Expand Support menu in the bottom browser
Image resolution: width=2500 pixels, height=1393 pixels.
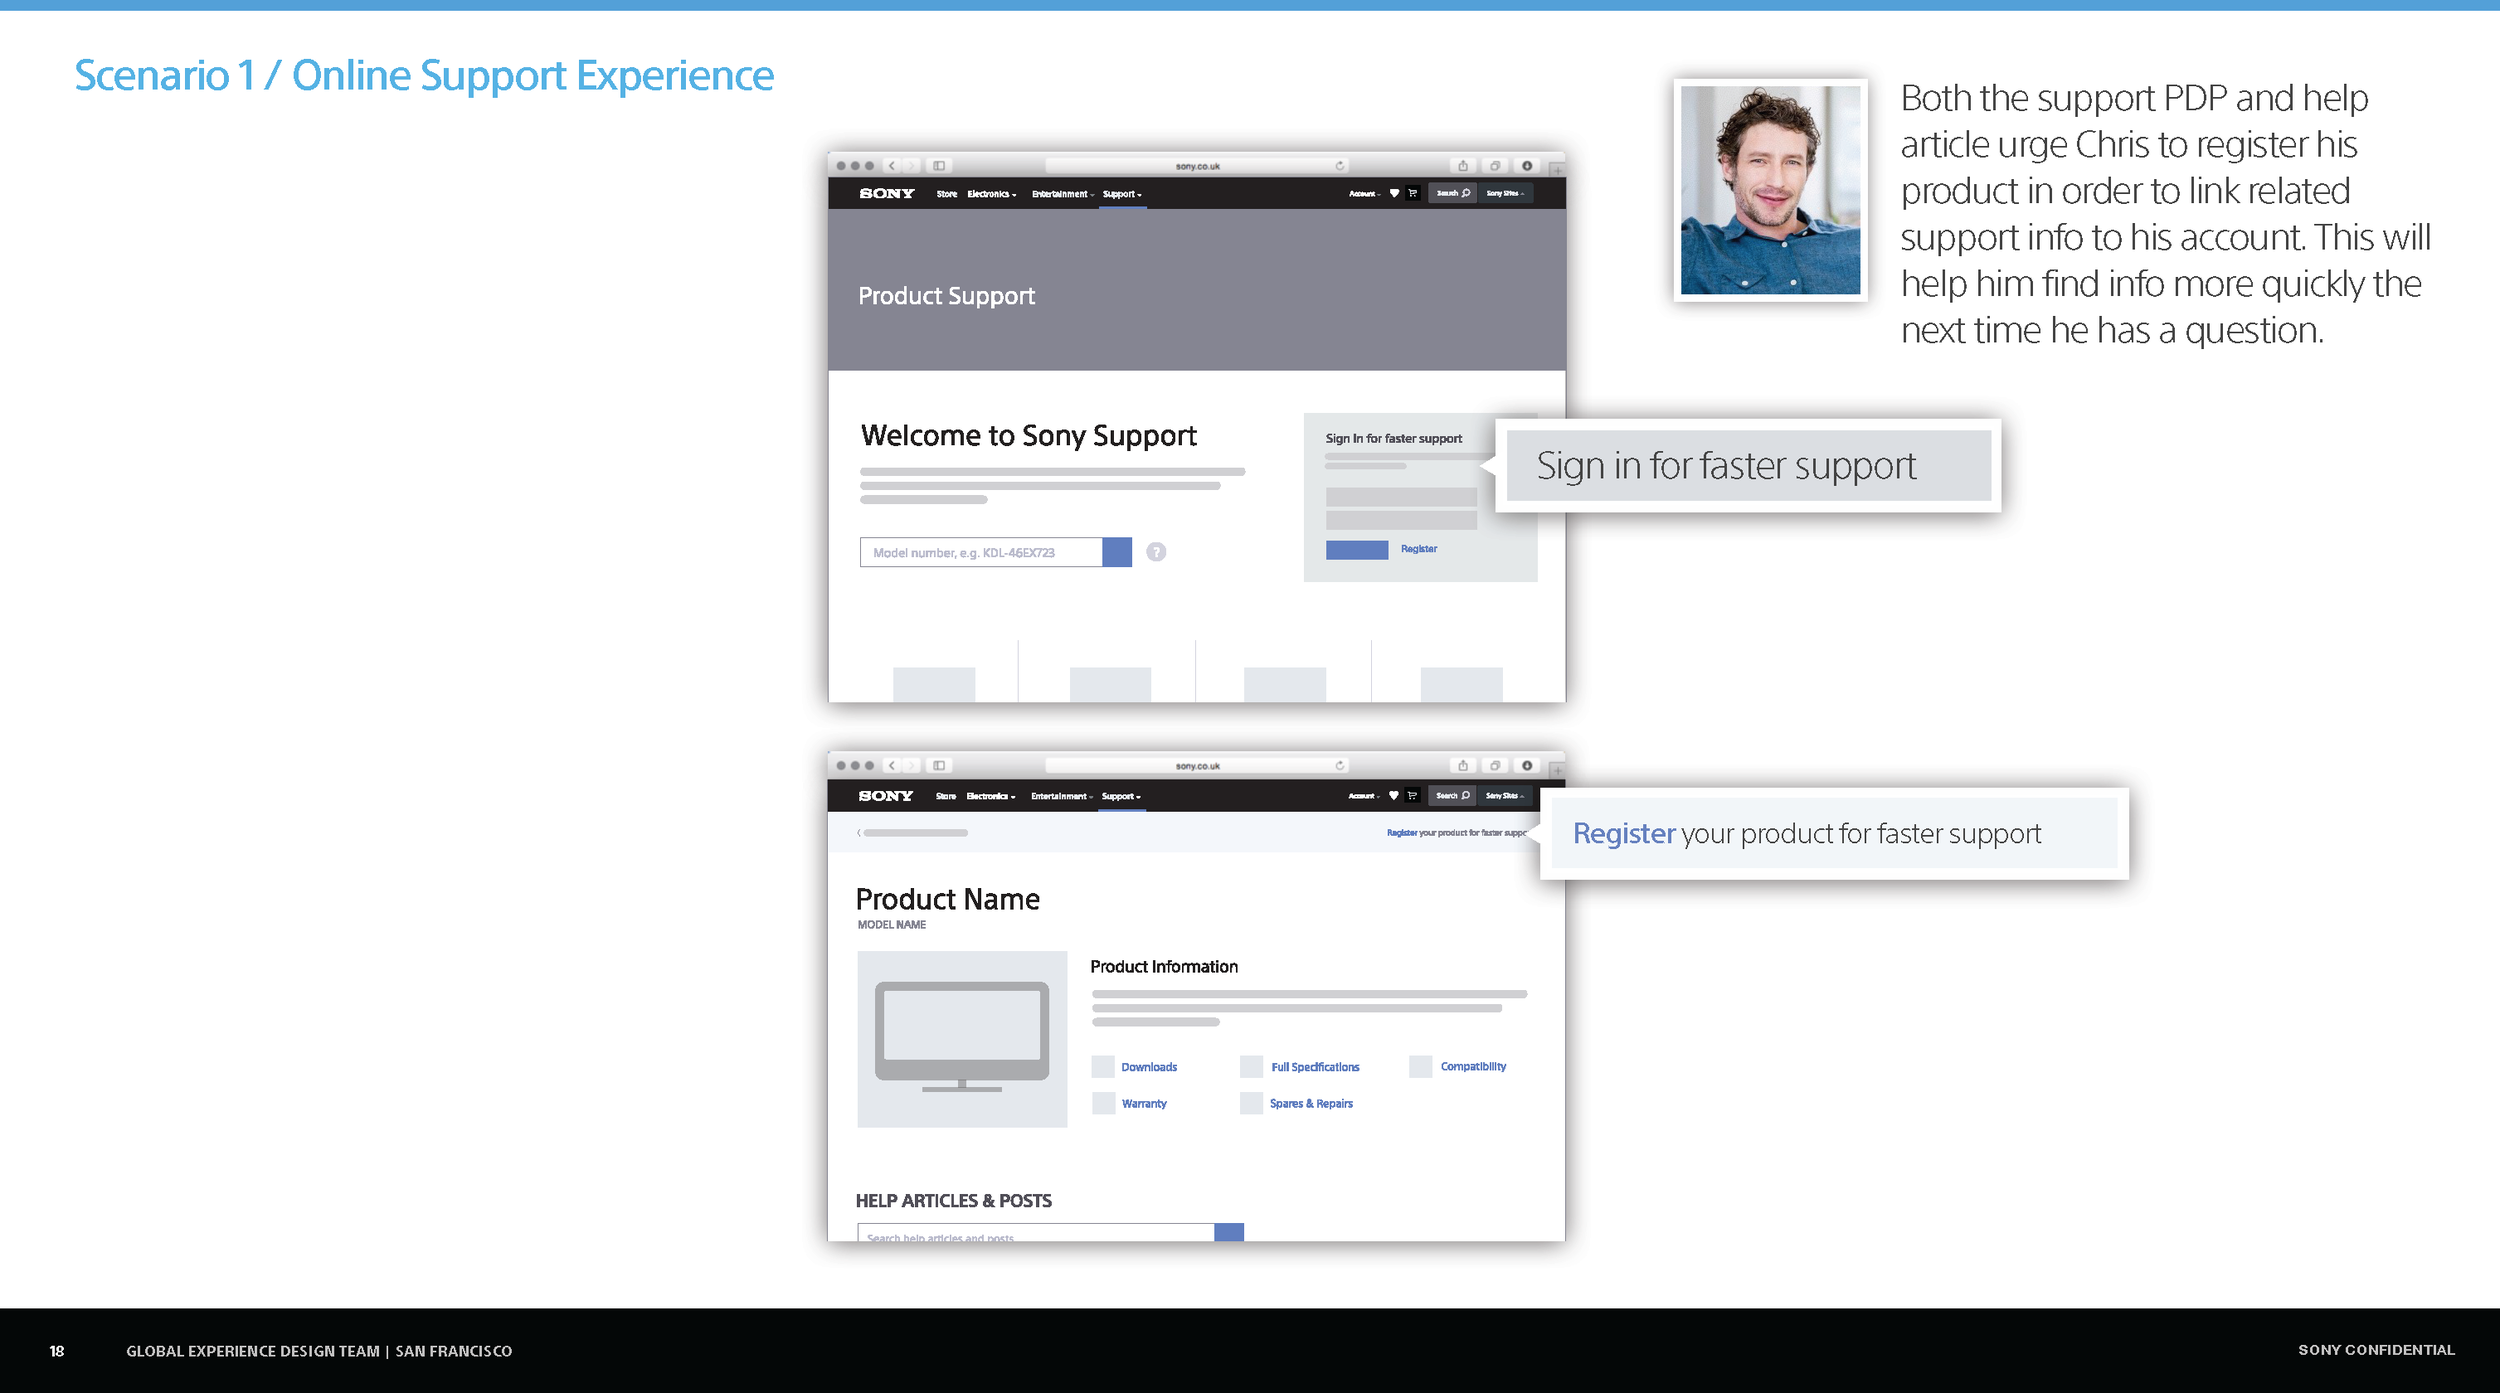click(x=1121, y=796)
